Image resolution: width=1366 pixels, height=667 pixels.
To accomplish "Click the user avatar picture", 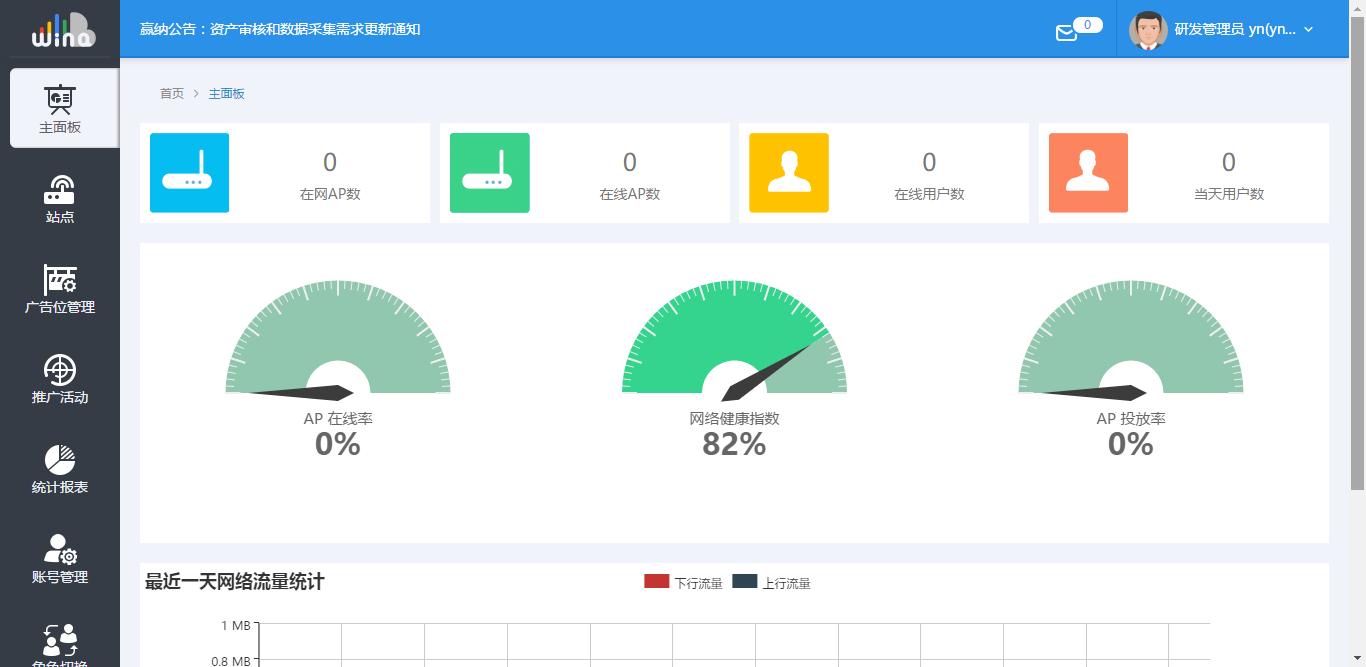I will tap(1148, 30).
